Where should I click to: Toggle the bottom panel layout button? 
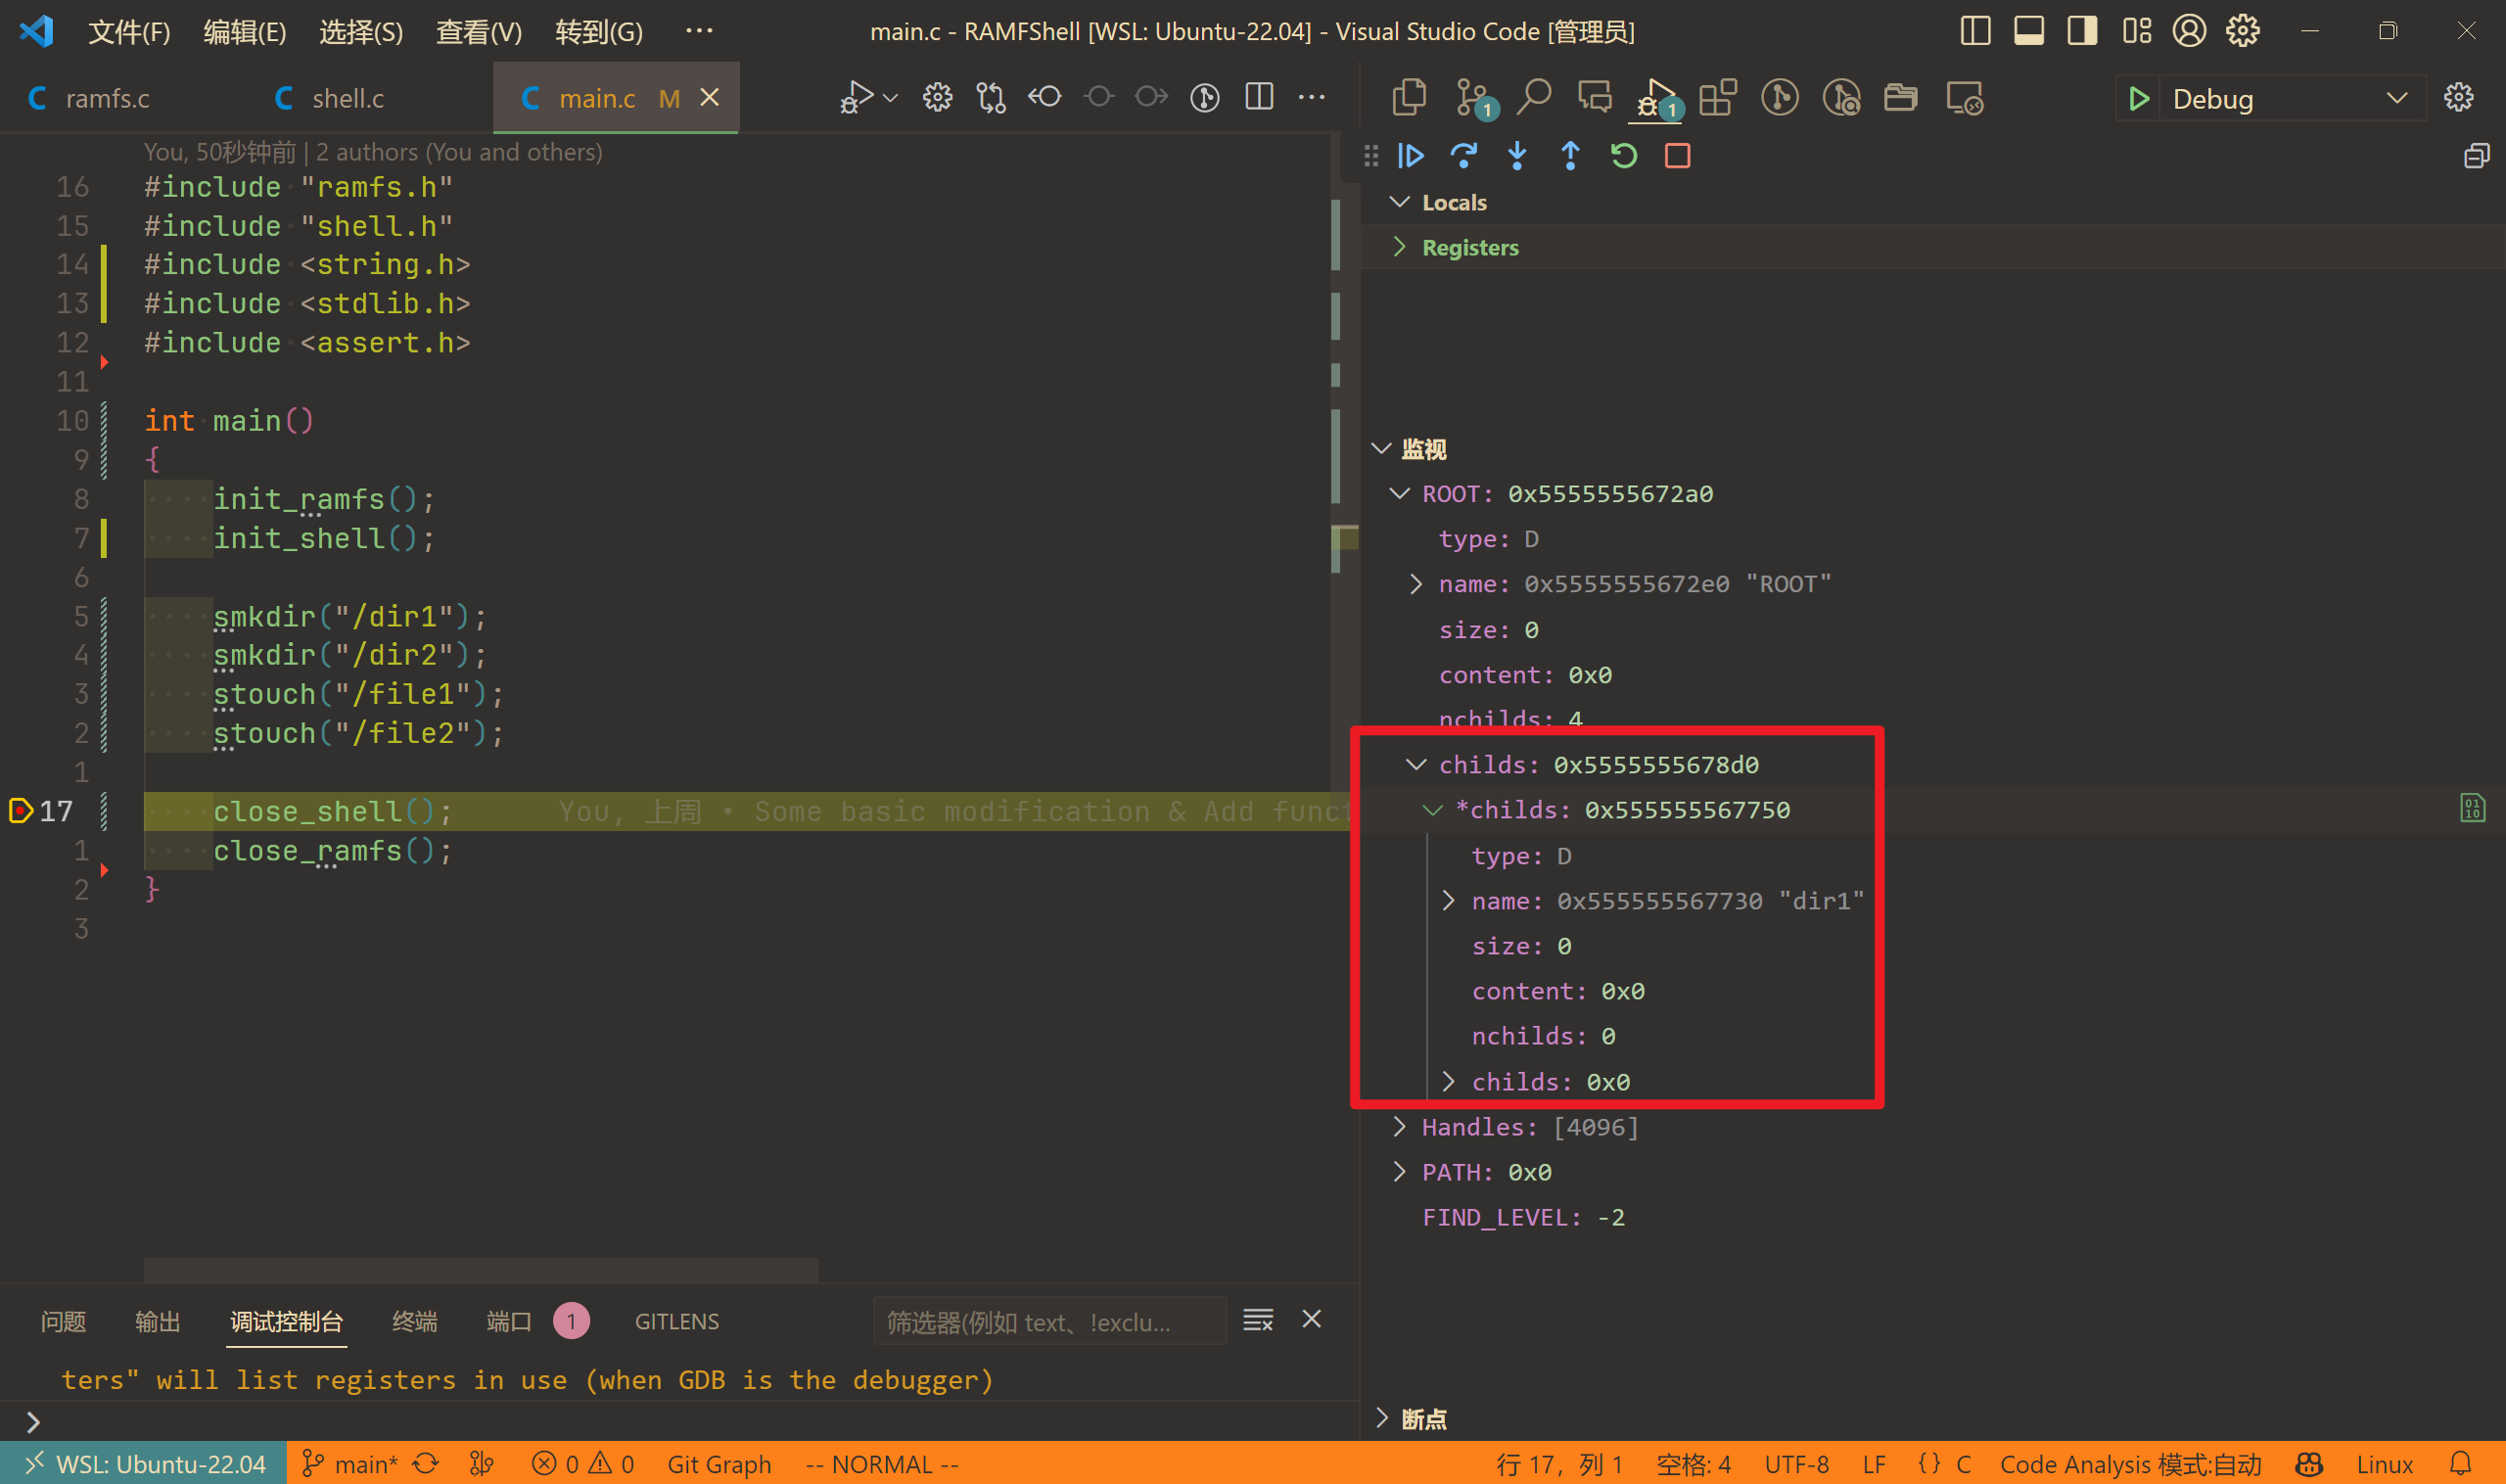2029,31
